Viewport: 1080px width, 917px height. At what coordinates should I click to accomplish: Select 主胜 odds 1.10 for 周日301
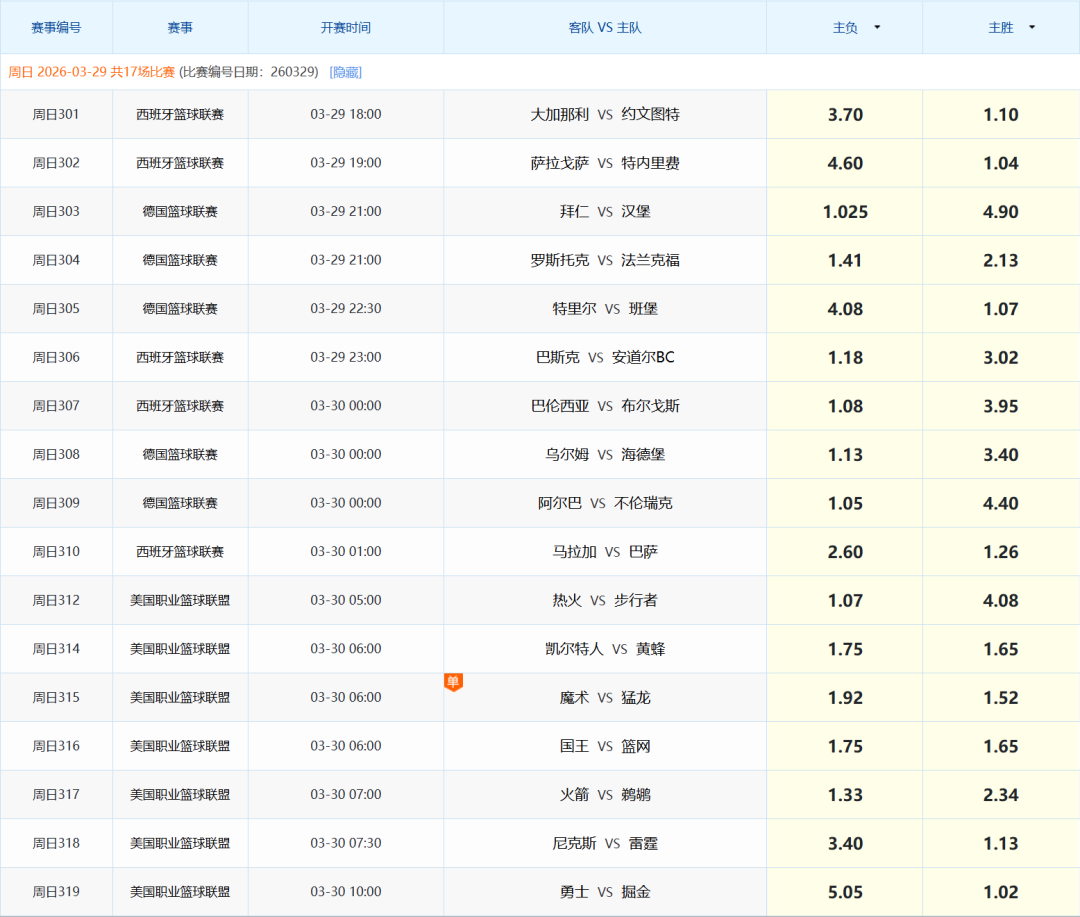[1001, 114]
